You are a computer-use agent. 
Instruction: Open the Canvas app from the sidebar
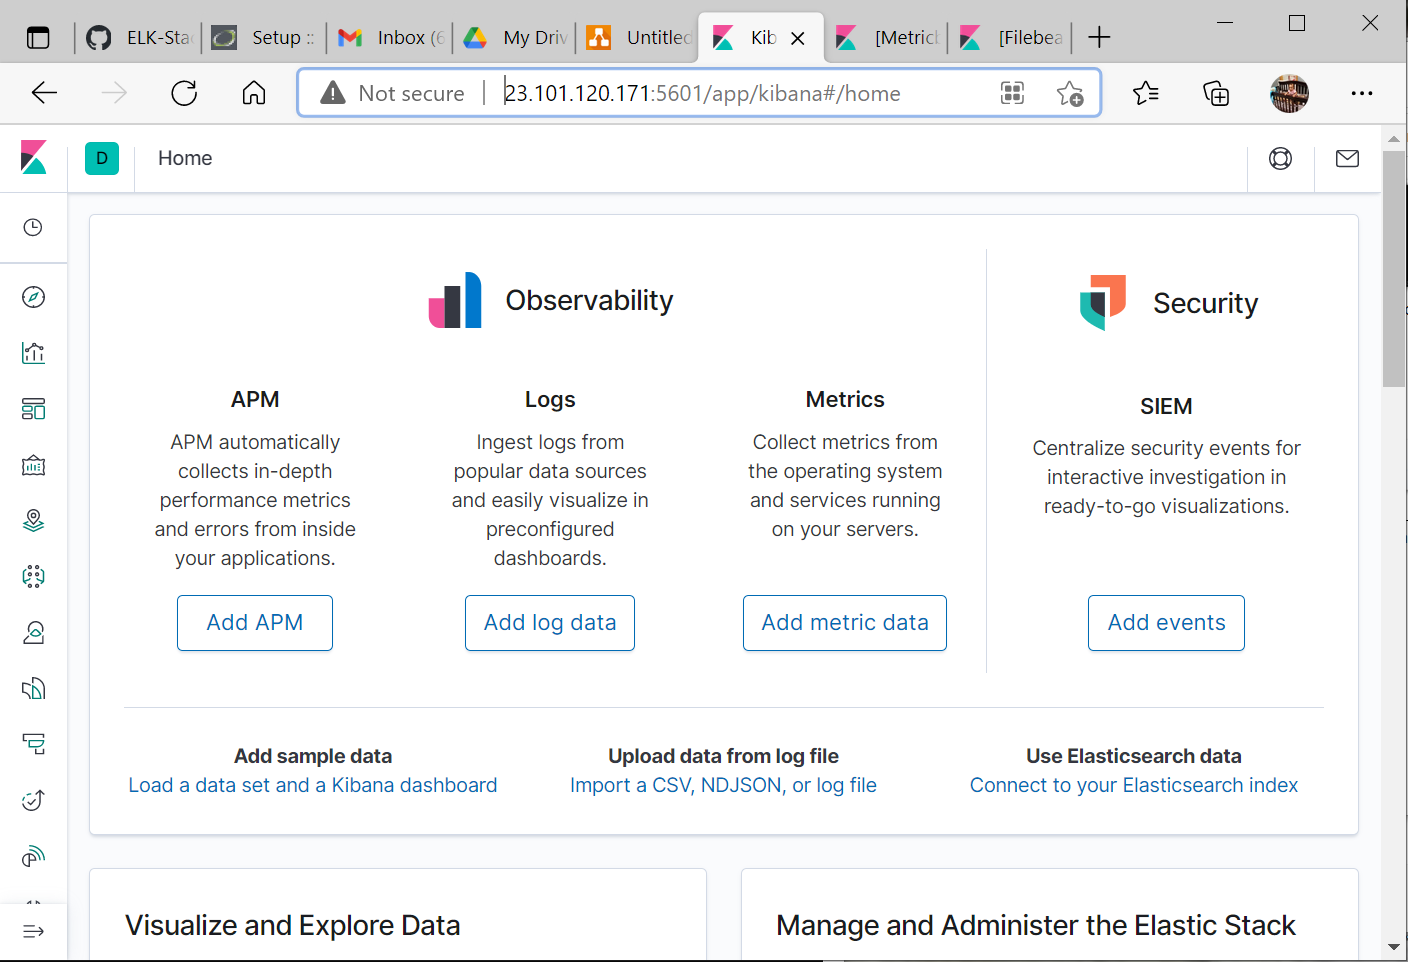coord(33,464)
